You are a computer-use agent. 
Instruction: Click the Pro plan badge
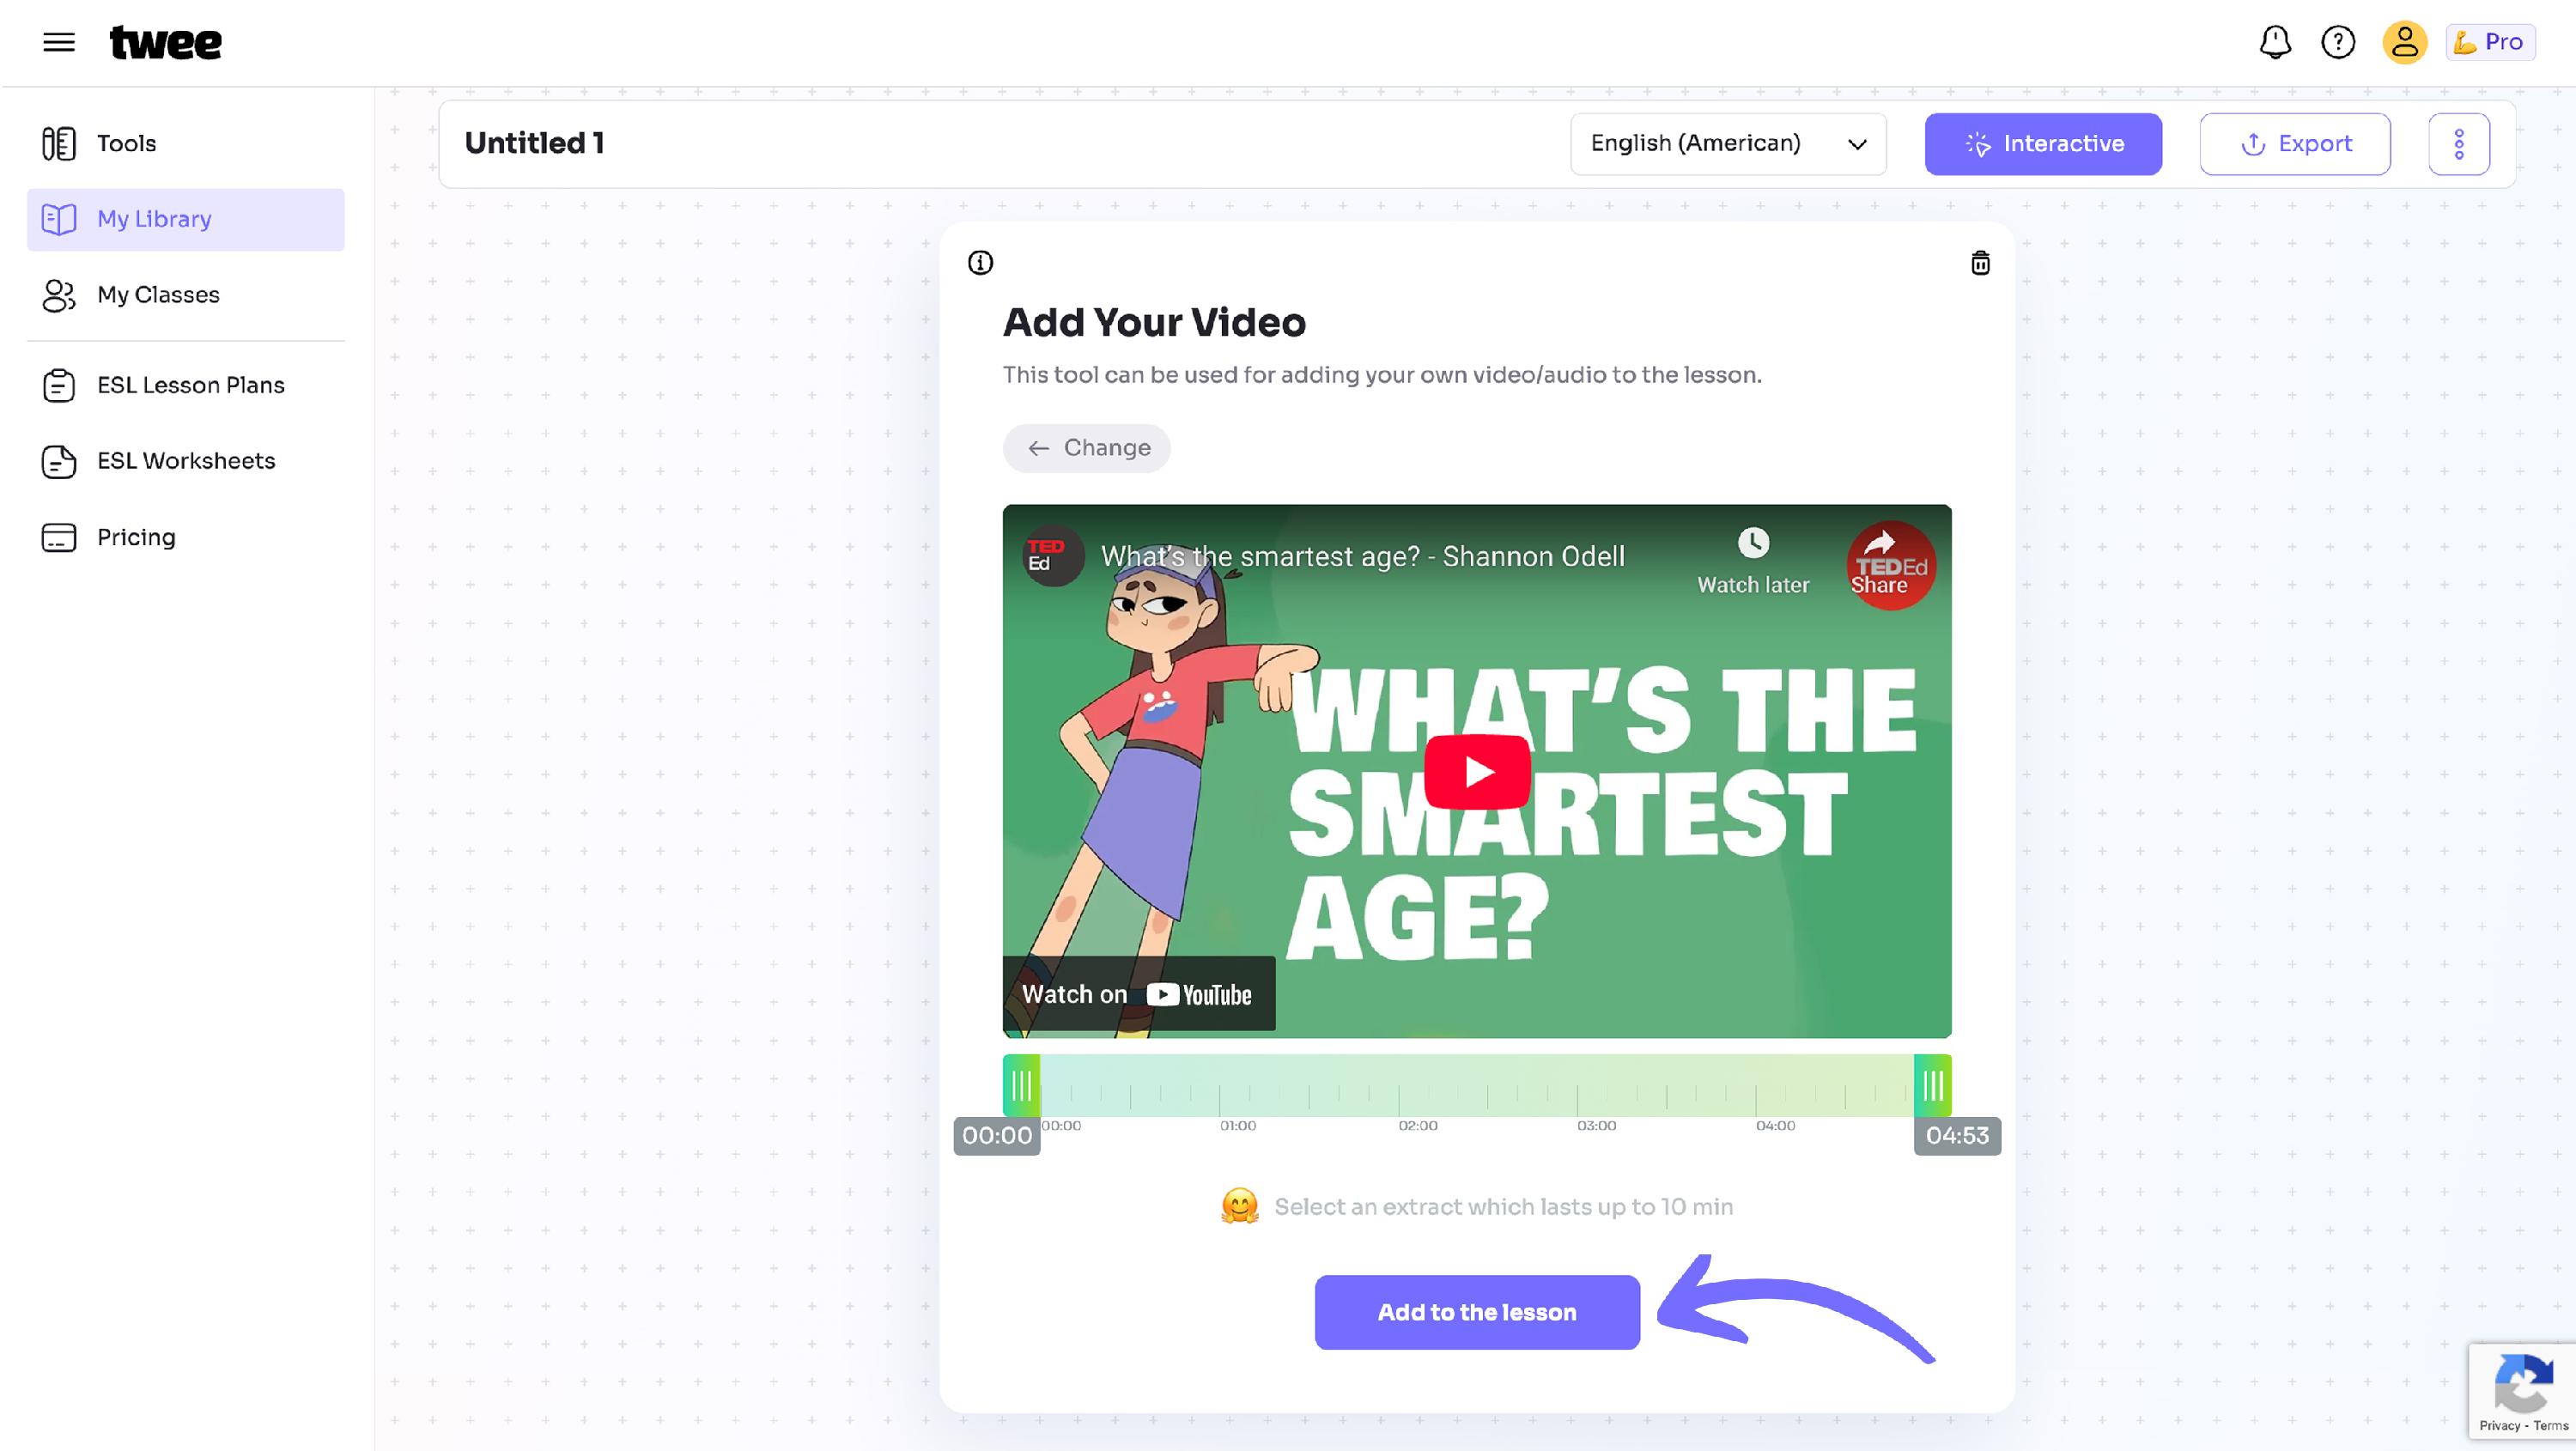[x=2490, y=42]
